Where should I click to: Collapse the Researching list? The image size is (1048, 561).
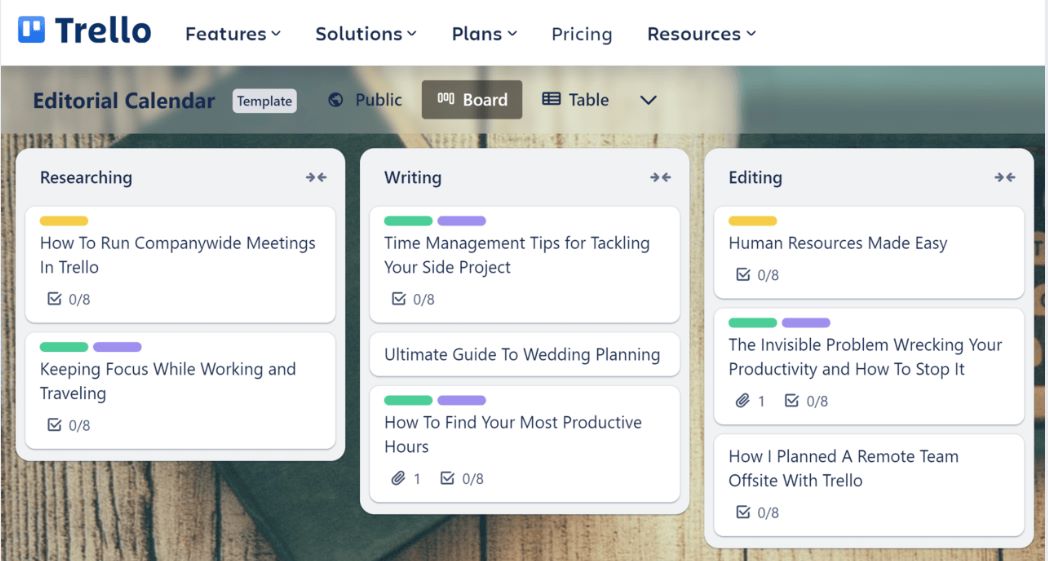316,177
